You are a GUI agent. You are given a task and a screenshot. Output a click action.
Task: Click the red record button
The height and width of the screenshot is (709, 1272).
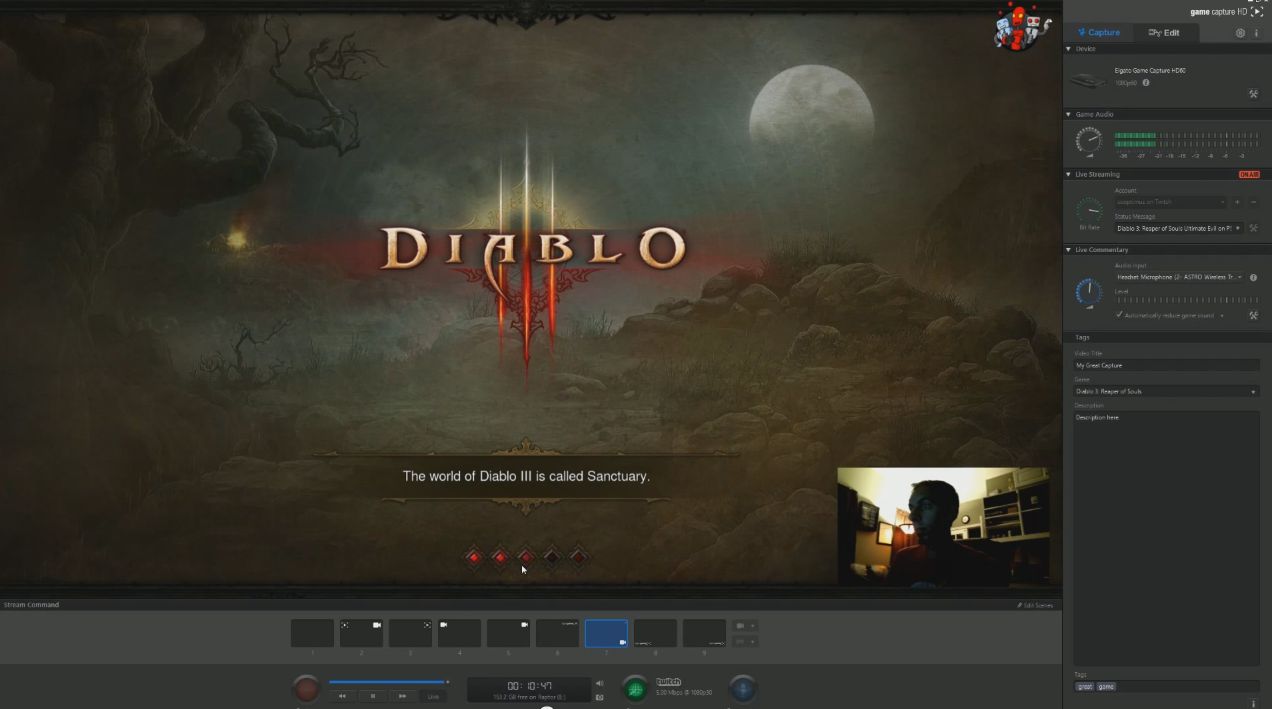(306, 689)
